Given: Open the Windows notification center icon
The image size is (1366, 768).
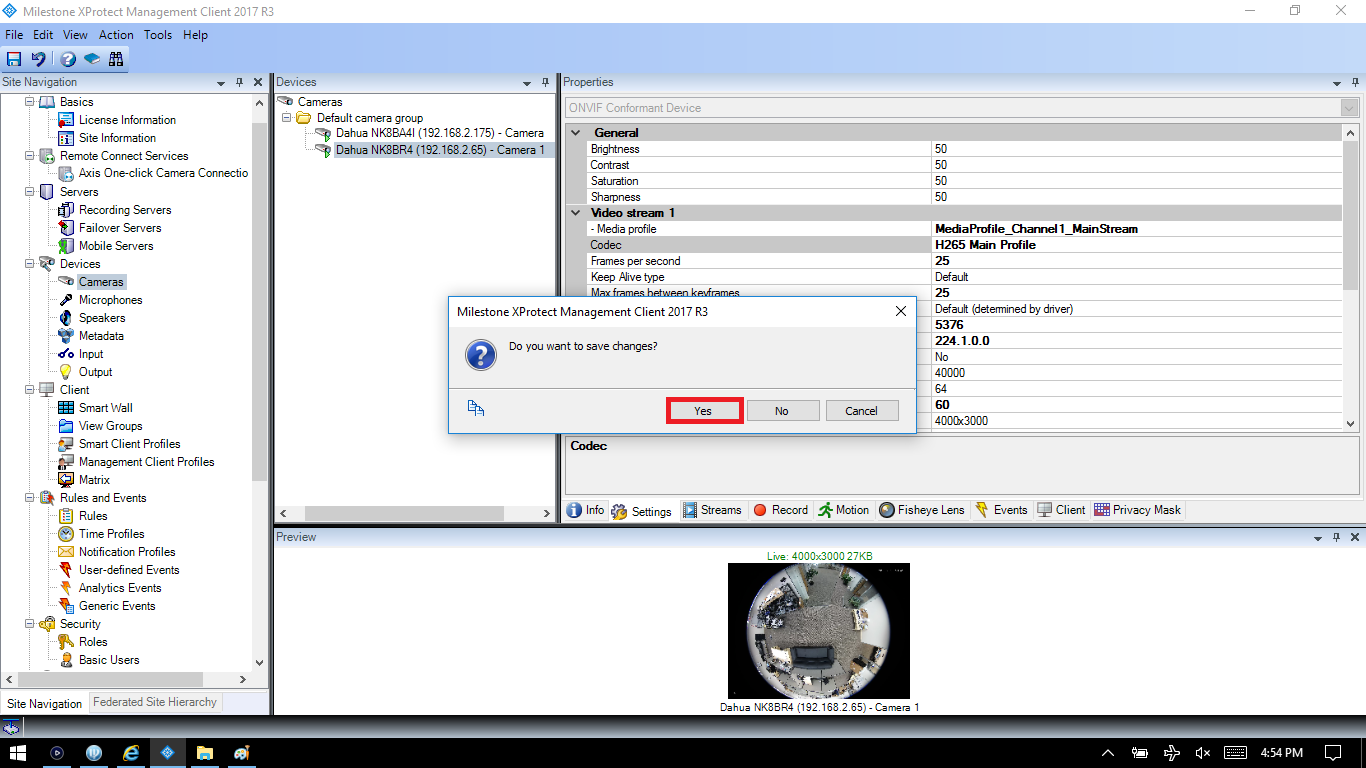Looking at the screenshot, I should pos(1333,752).
